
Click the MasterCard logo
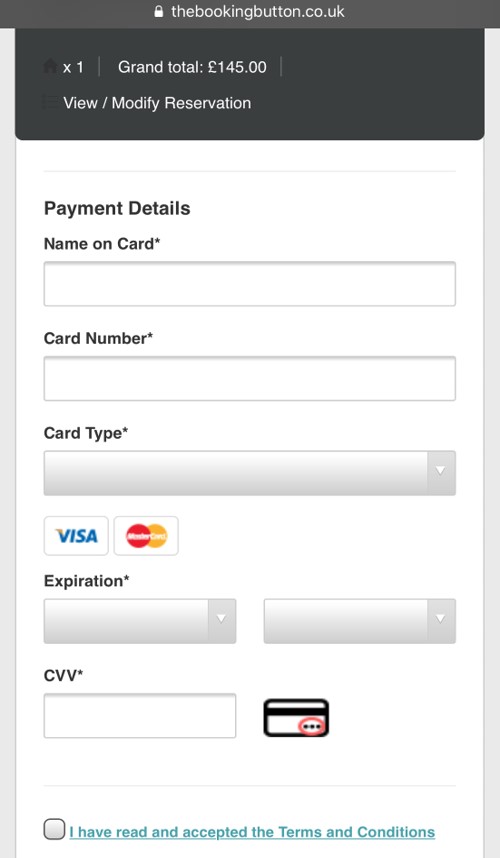(146, 536)
